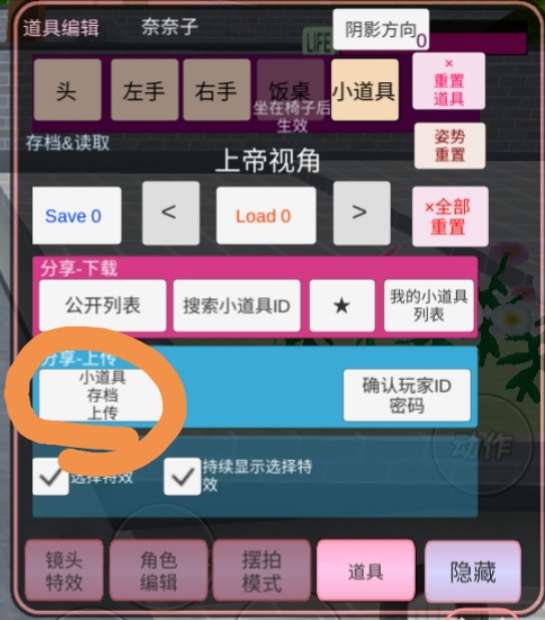Image resolution: width=545 pixels, height=620 pixels.
Task: Select the 右手 body part tab
Action: point(217,90)
